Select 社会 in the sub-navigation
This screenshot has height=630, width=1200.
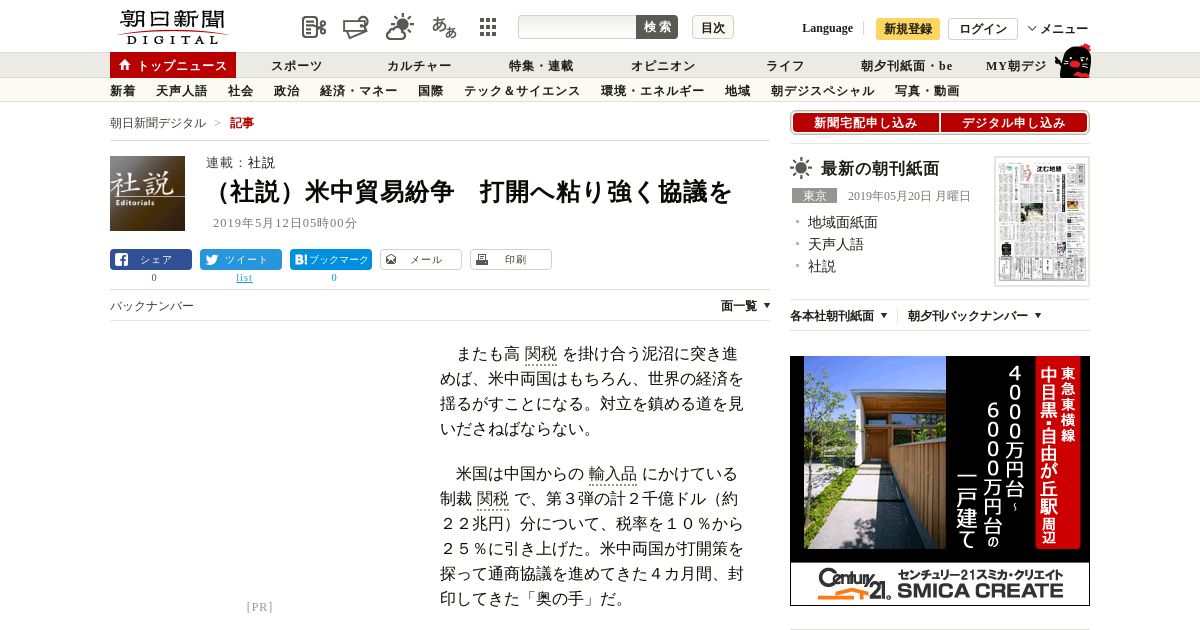click(x=241, y=91)
